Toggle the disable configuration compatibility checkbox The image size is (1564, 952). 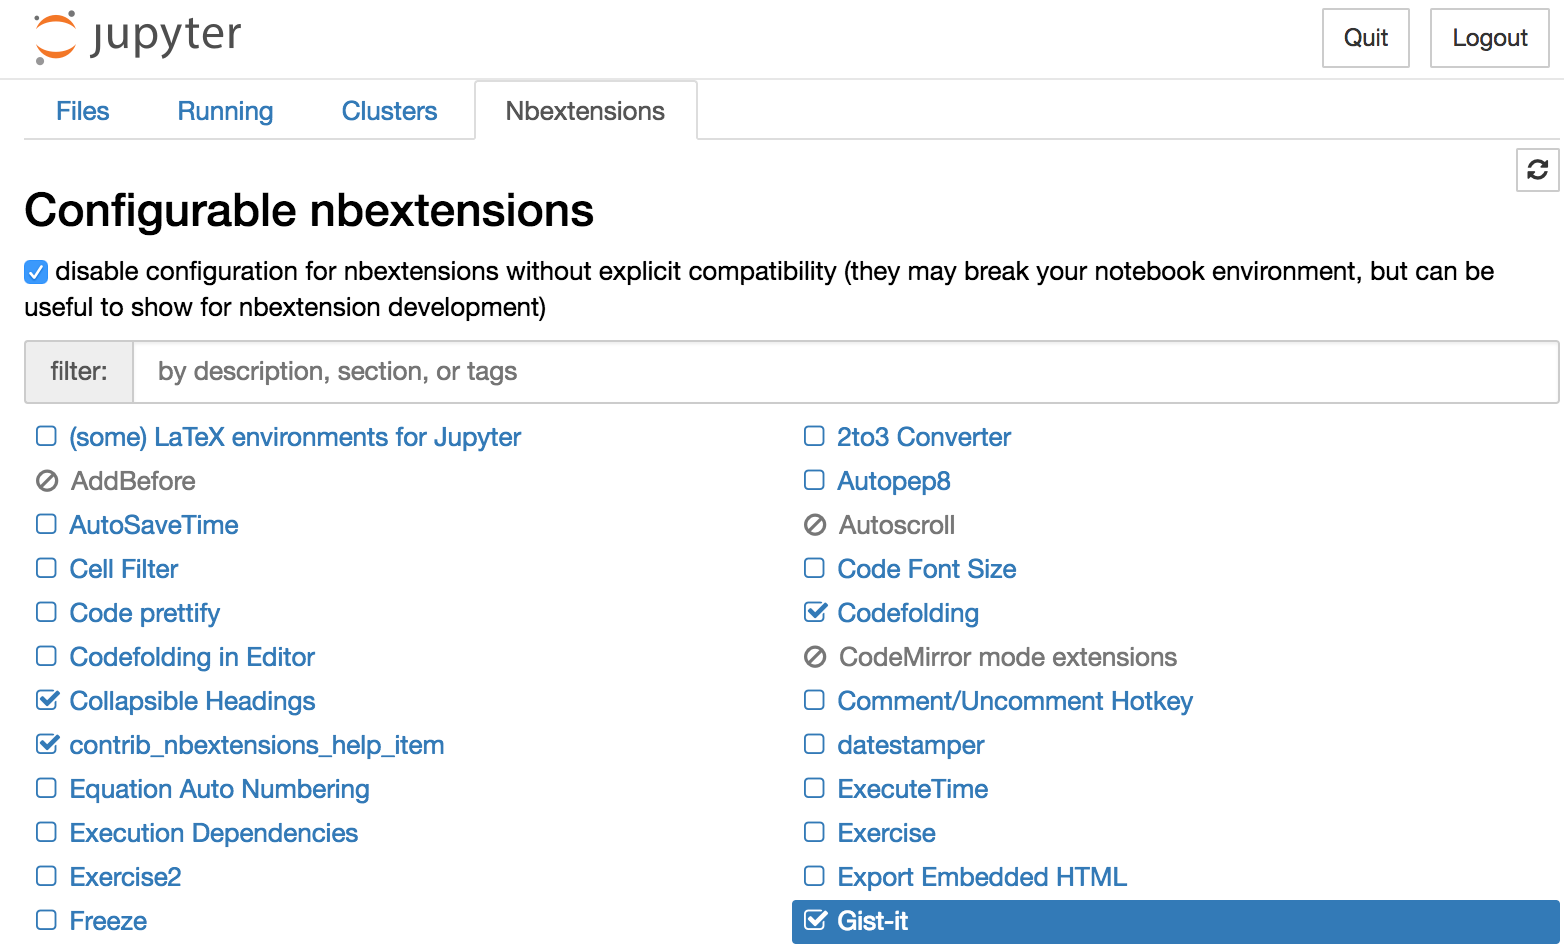click(x=36, y=272)
